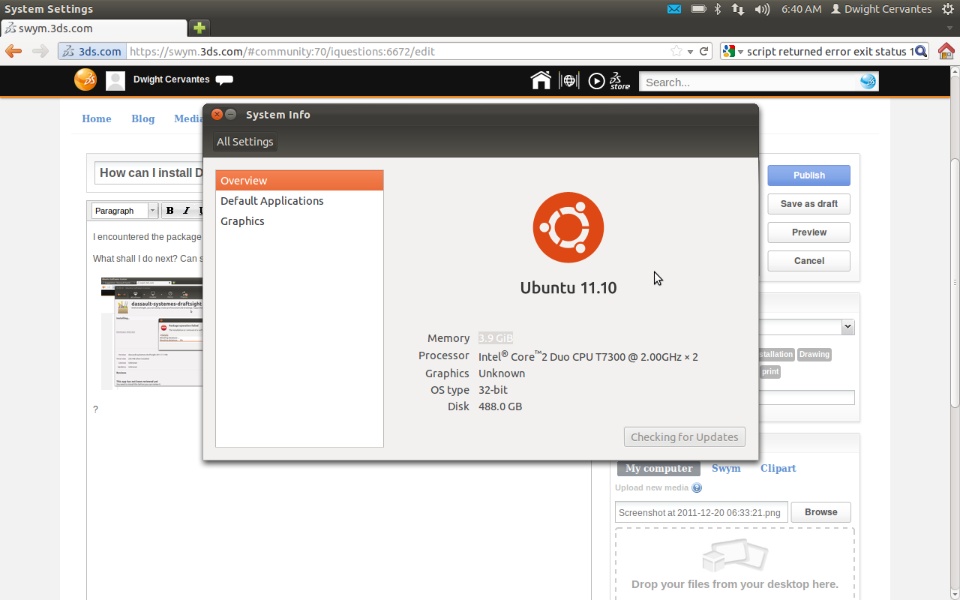Bookmark this page with the star

point(676,51)
